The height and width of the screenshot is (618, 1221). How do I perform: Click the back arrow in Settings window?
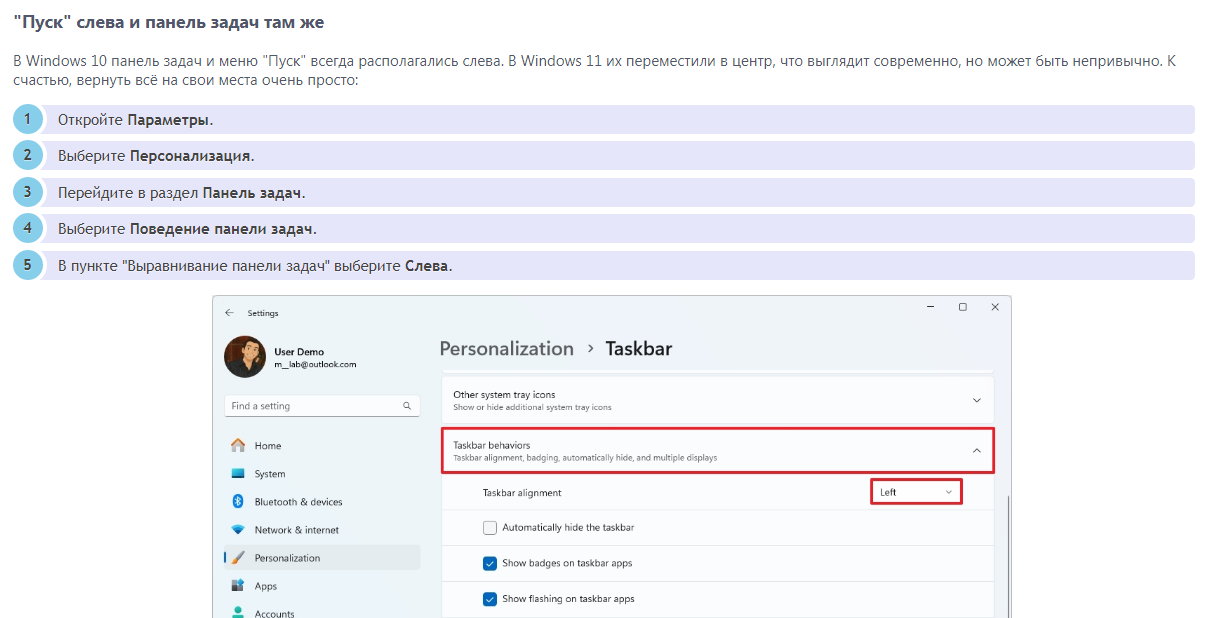point(229,313)
